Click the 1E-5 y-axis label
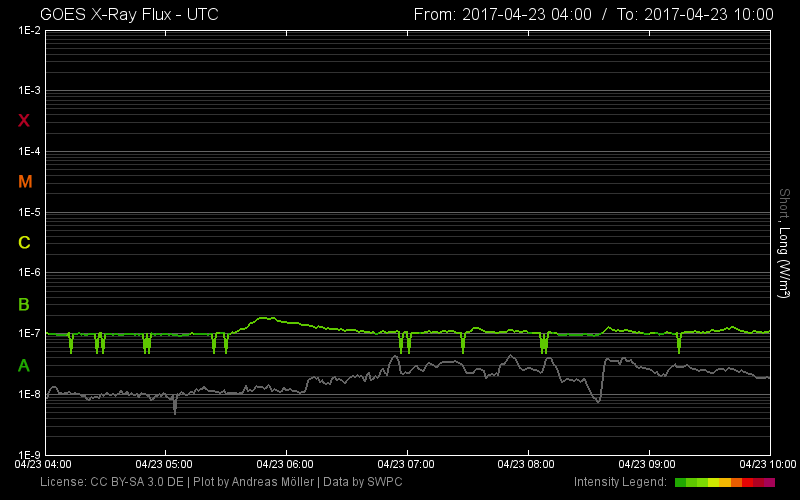 pos(29,212)
